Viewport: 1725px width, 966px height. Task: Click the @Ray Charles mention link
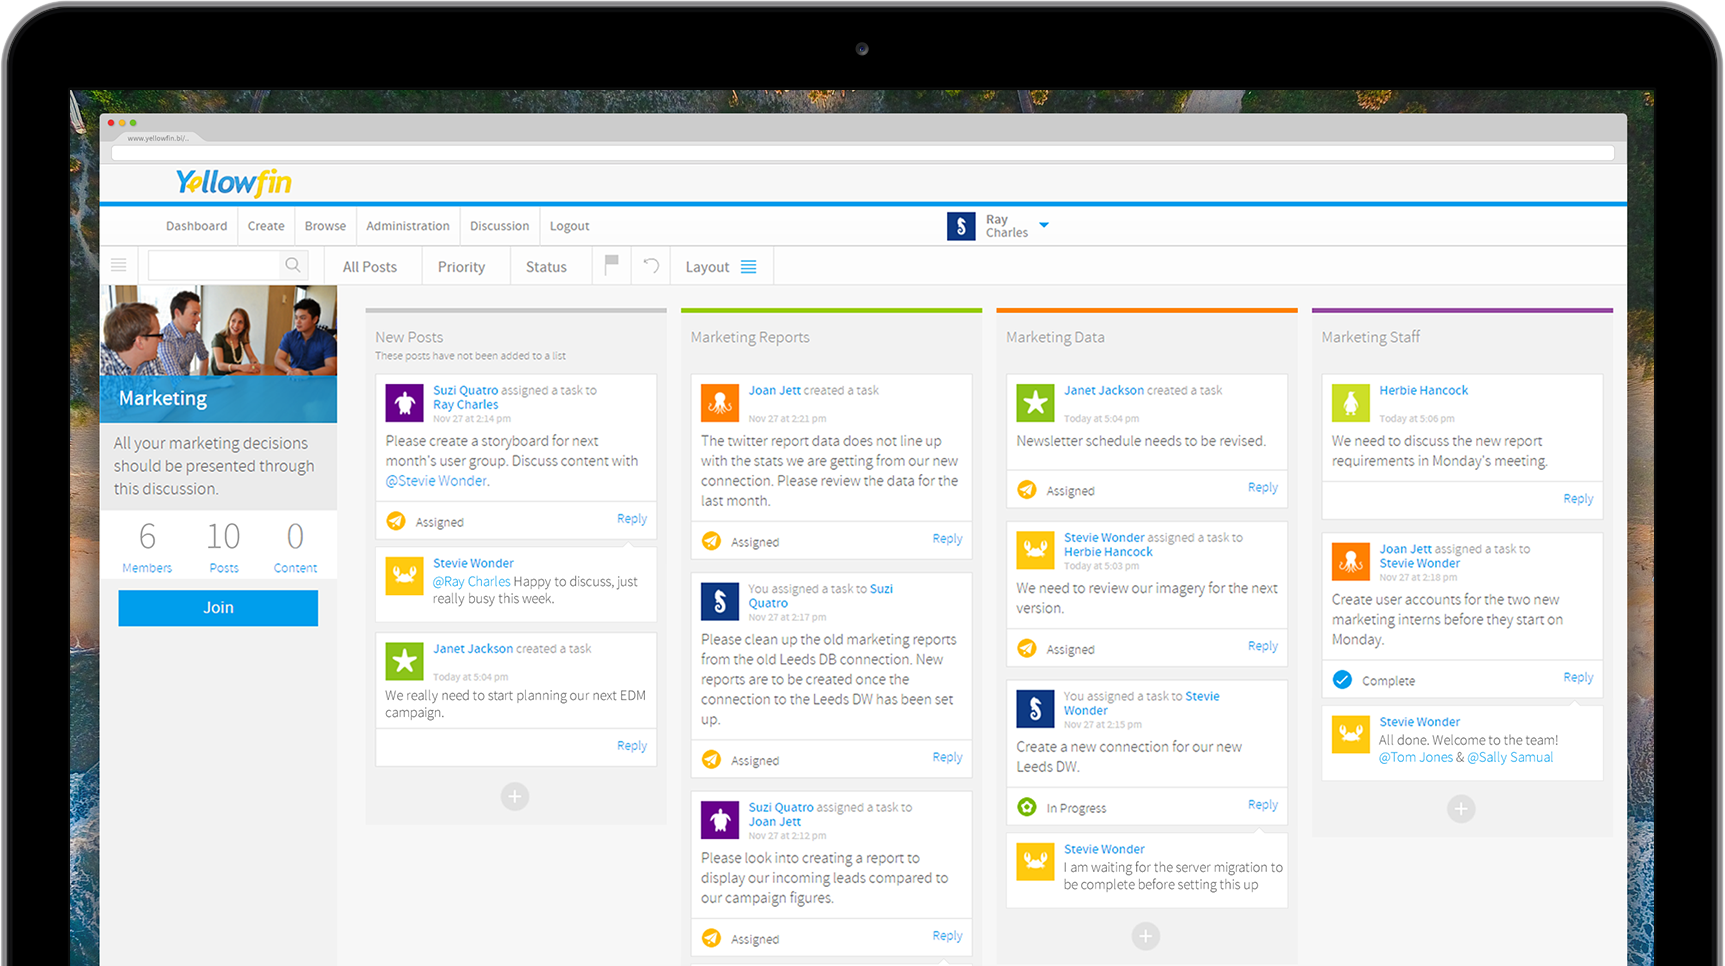(x=471, y=581)
